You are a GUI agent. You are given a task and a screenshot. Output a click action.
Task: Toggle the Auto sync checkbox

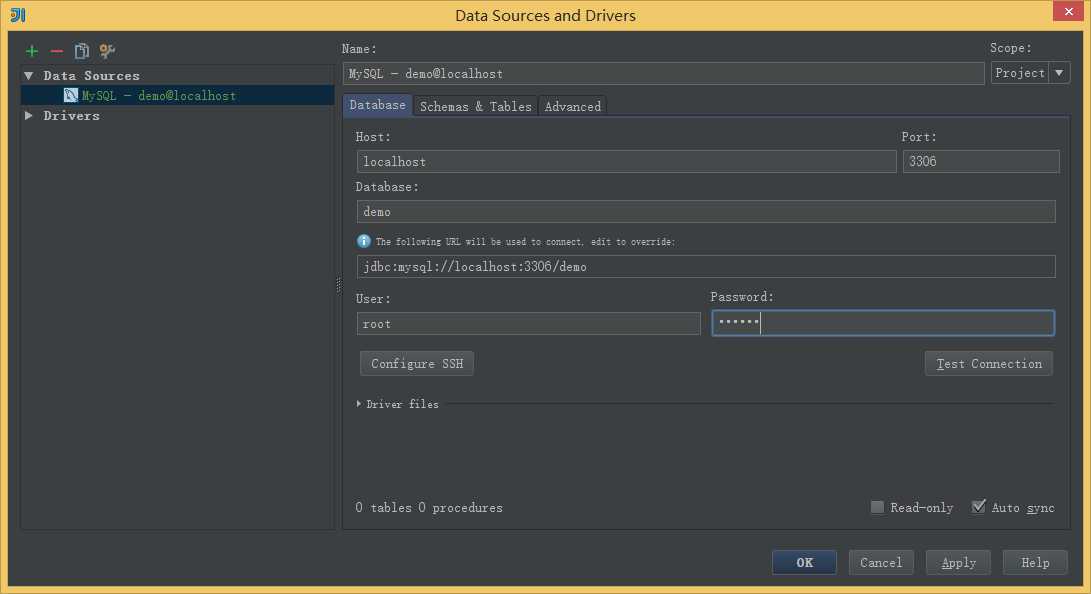coord(978,506)
